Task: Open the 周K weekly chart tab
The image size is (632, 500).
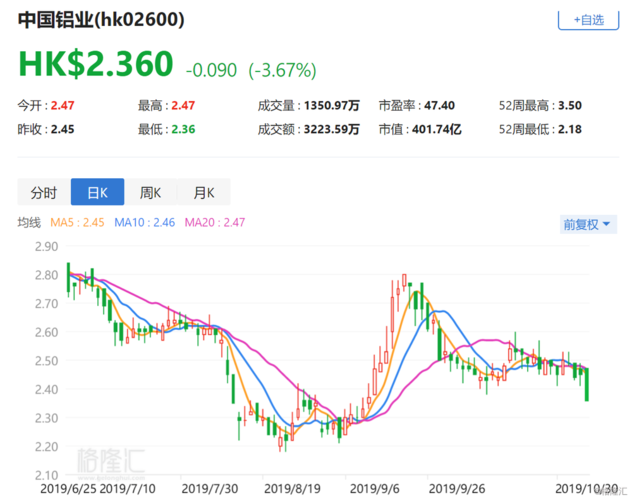Action: click(x=150, y=192)
